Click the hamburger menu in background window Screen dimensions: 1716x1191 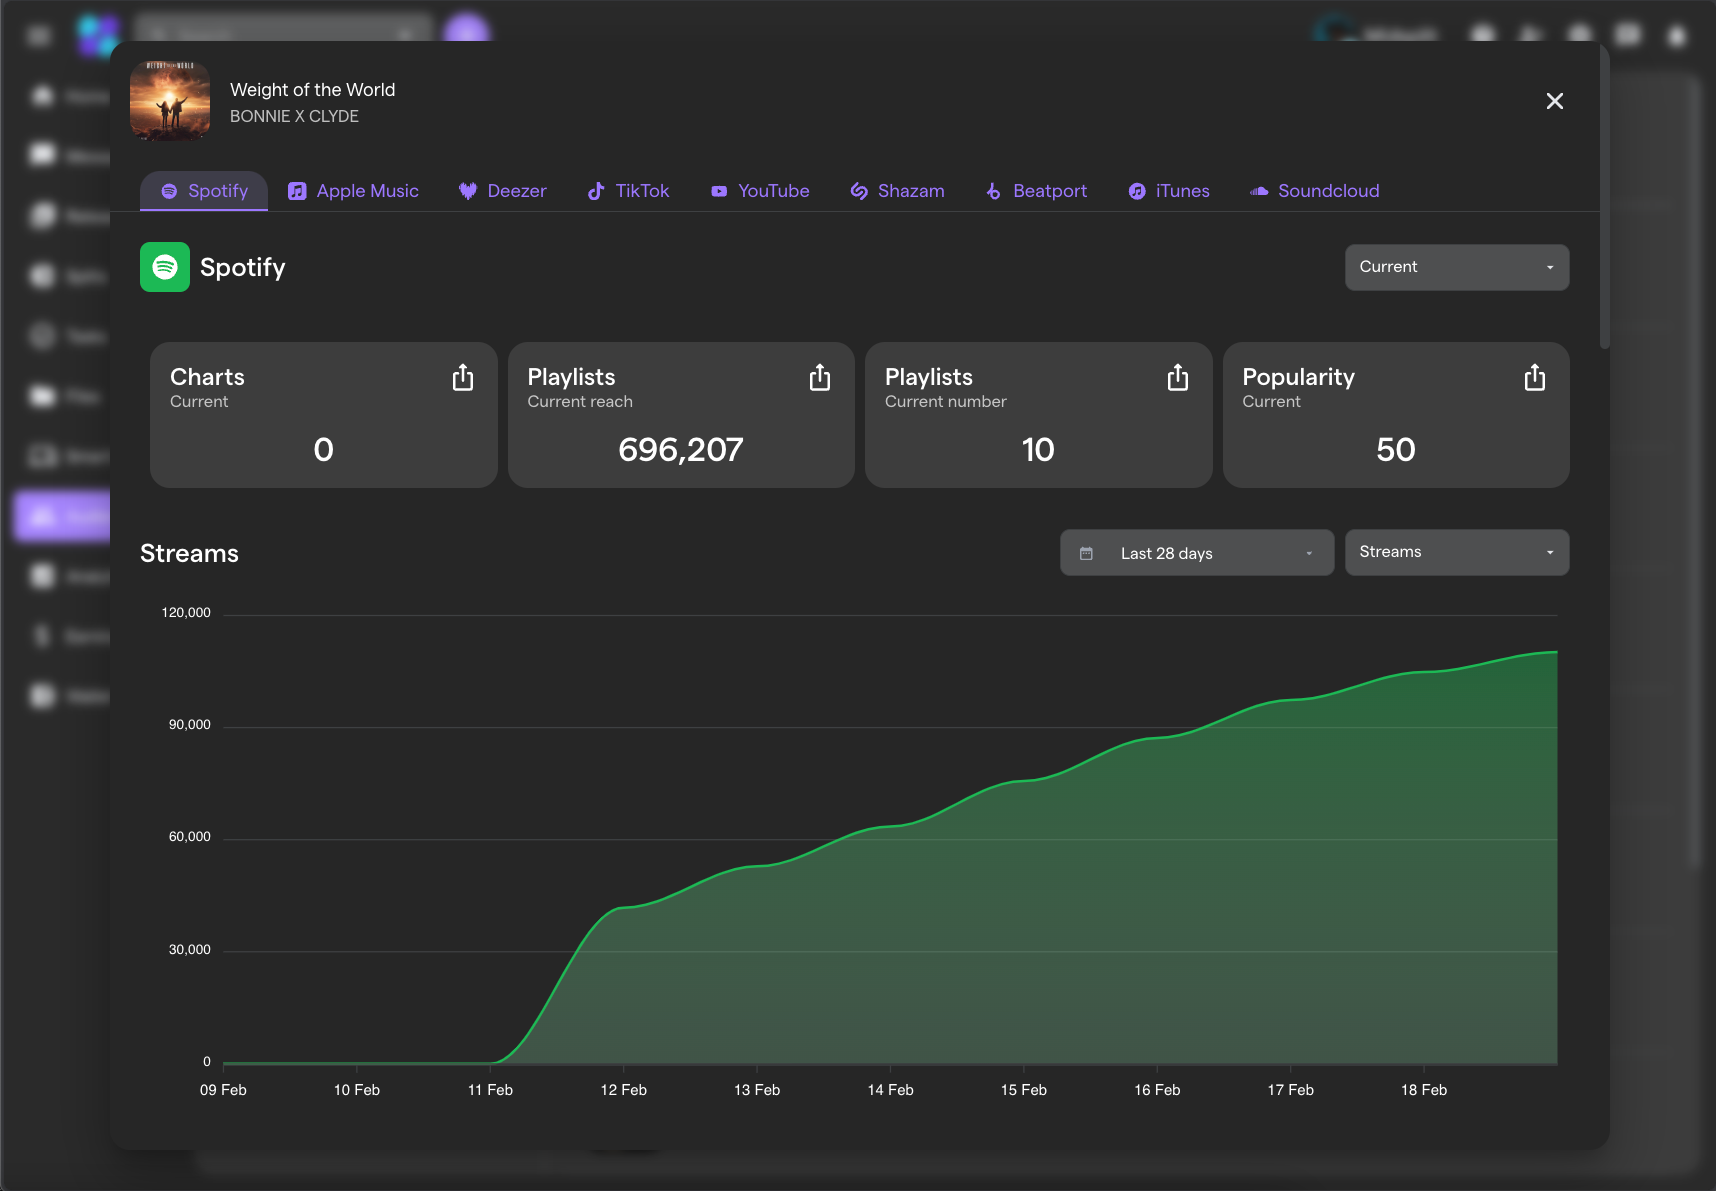(x=39, y=37)
